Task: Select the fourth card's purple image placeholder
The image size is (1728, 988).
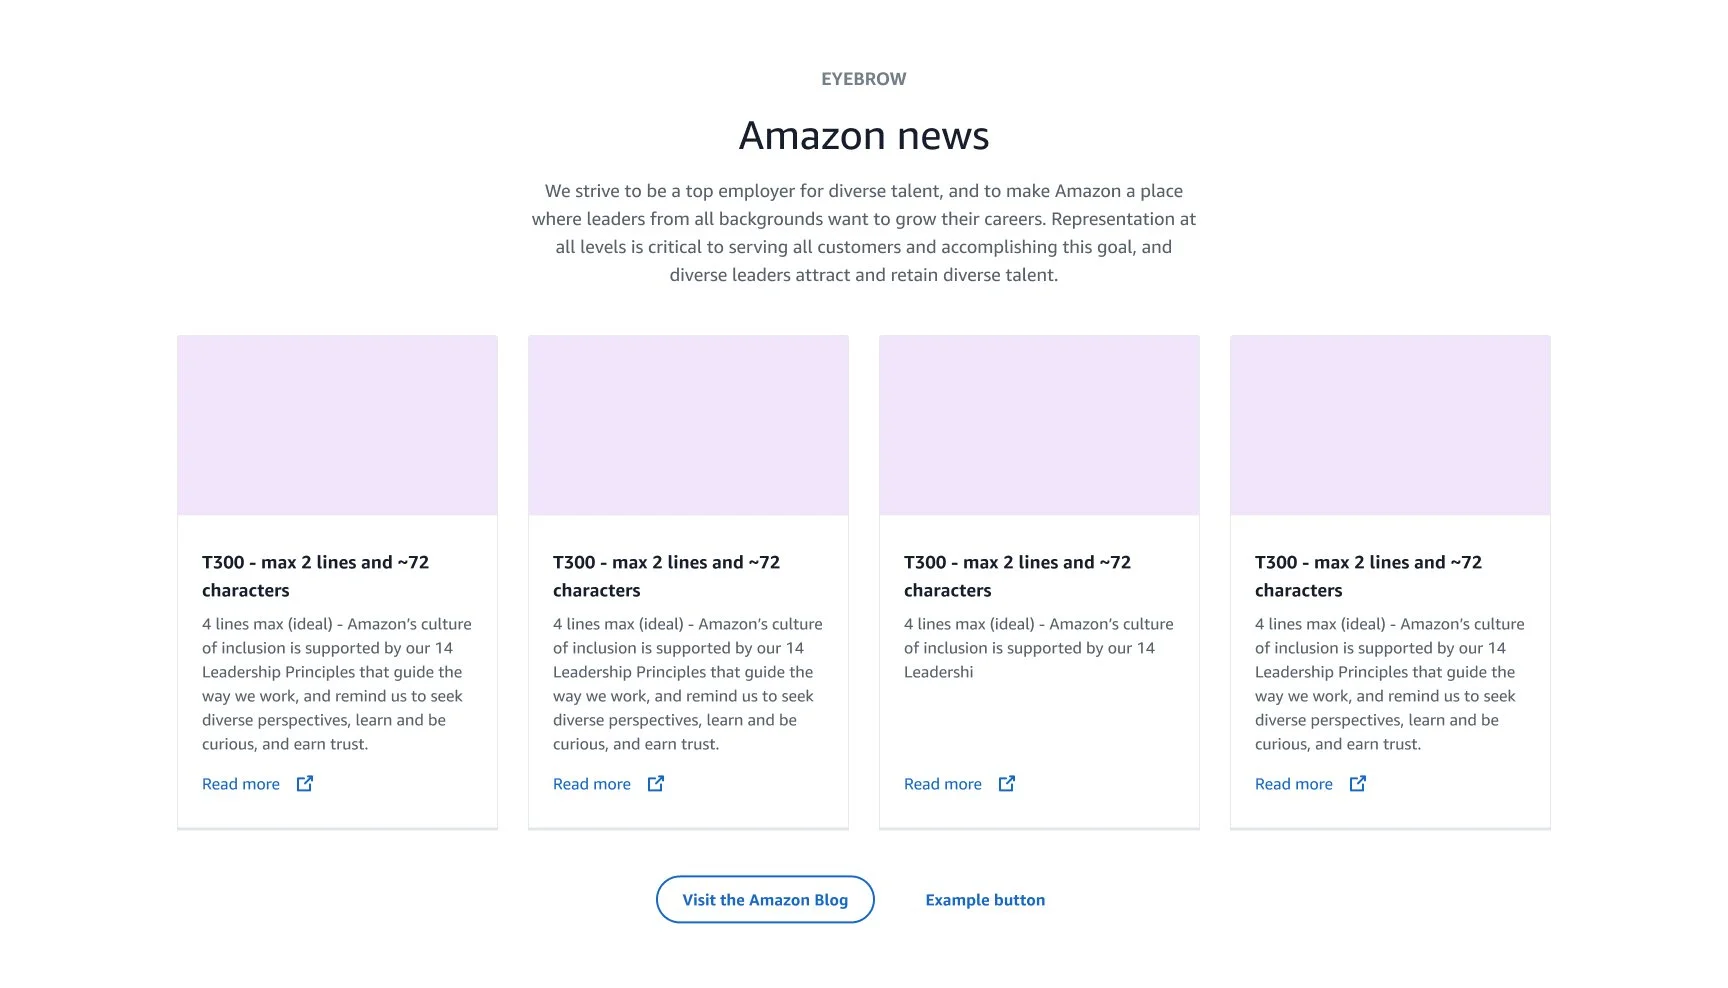Action: [1390, 425]
